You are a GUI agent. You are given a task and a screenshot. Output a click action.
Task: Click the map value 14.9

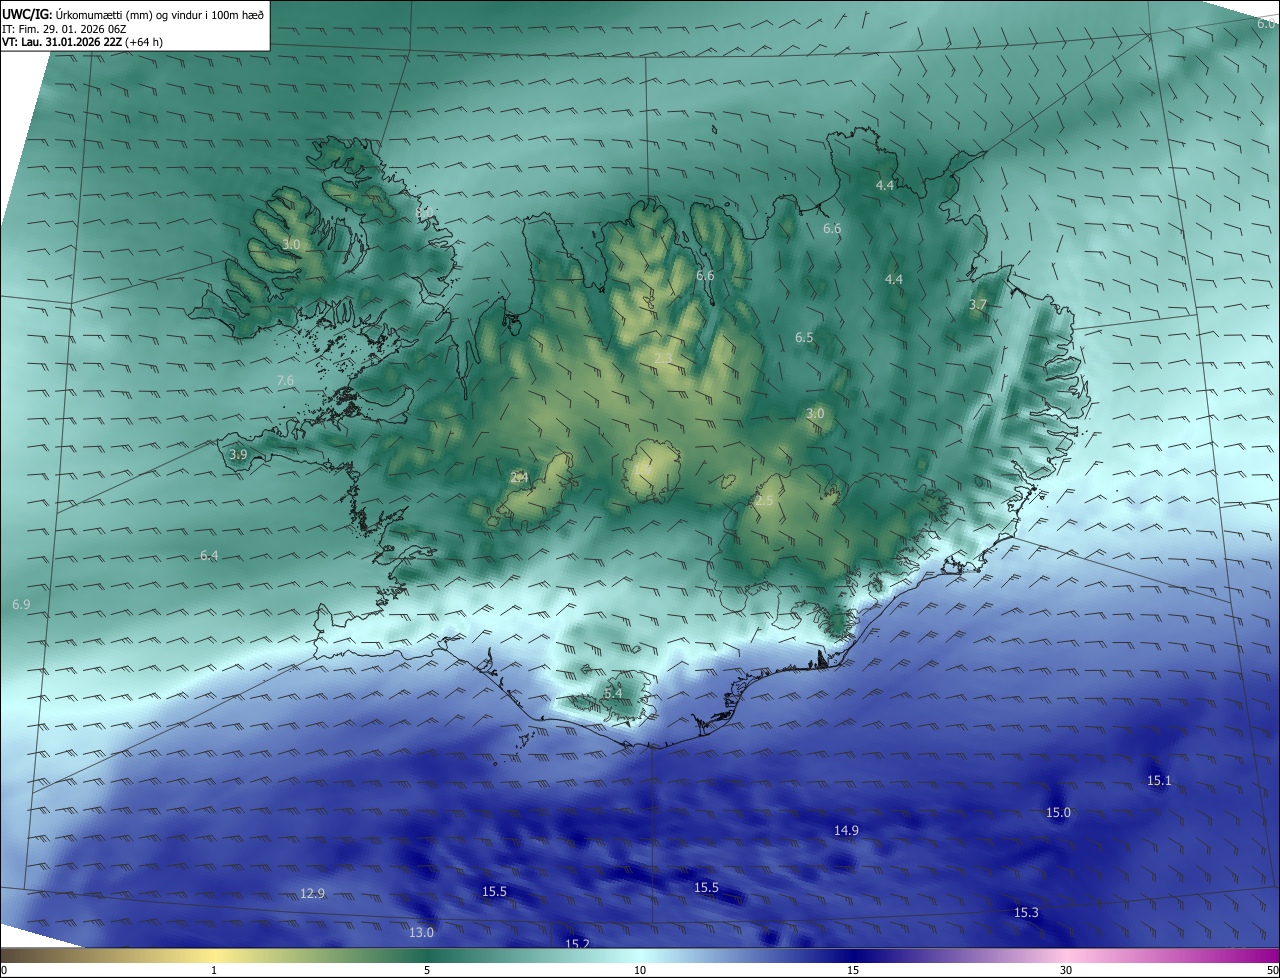tap(846, 830)
